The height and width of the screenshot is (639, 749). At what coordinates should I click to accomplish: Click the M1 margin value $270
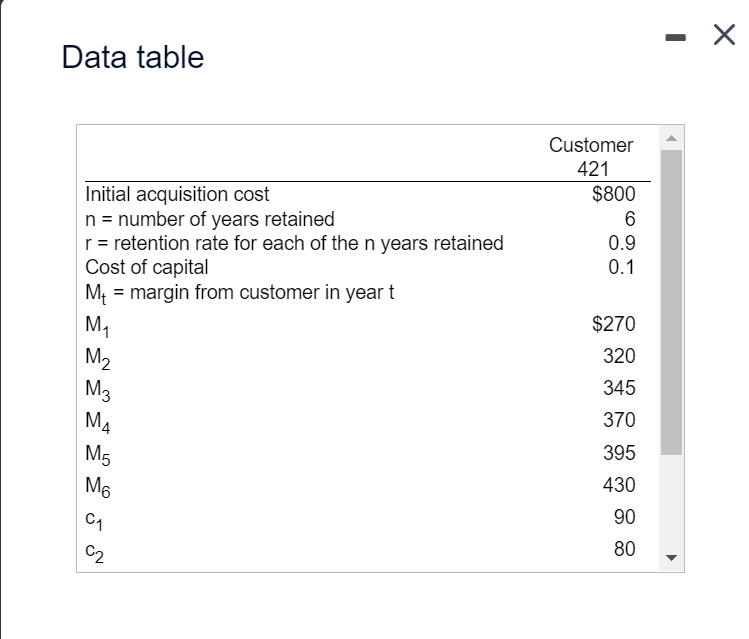[x=614, y=324]
